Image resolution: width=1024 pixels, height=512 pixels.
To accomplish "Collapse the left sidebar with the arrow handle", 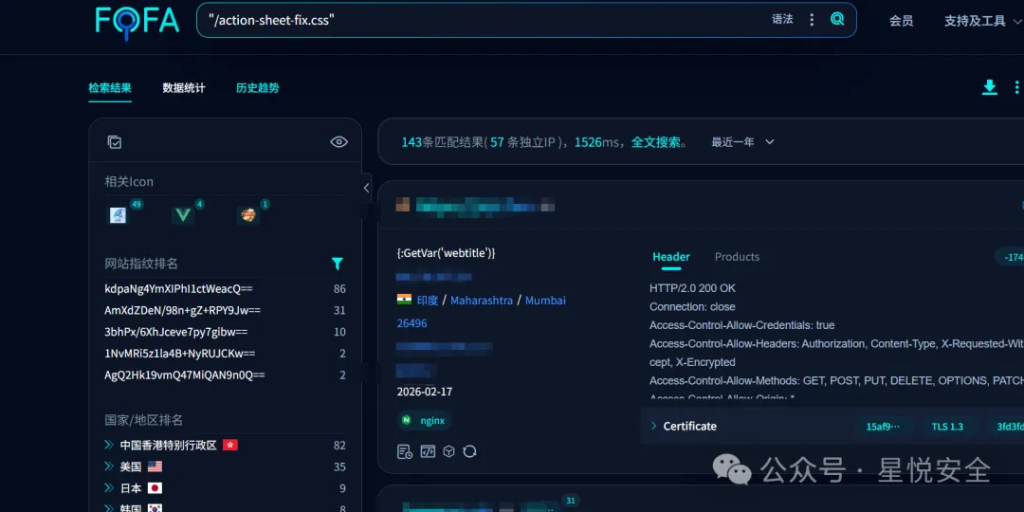I will pyautogui.click(x=366, y=188).
